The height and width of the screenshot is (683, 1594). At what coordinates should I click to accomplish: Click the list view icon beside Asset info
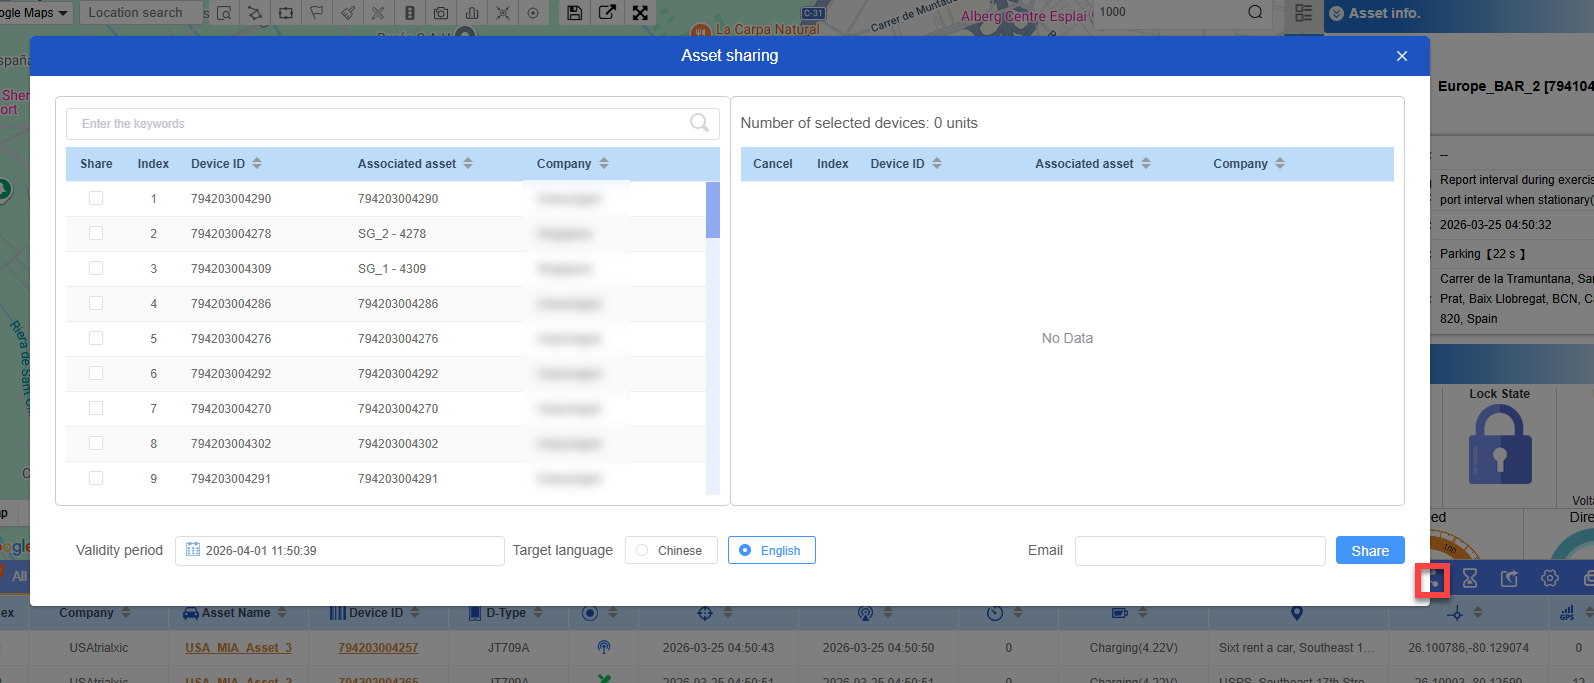pyautogui.click(x=1303, y=13)
